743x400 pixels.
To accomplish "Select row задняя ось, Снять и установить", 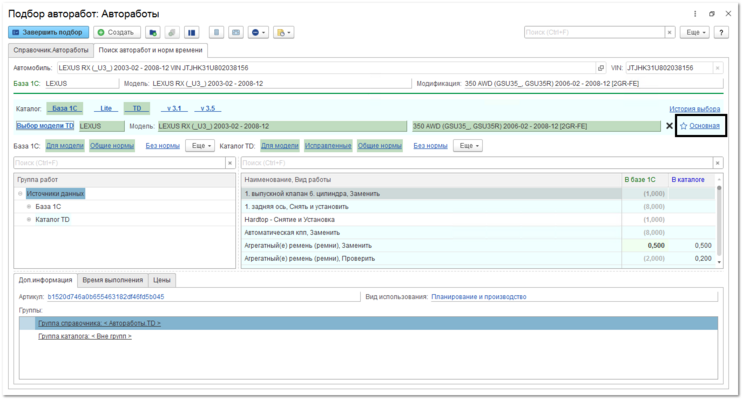I will tap(479, 207).
